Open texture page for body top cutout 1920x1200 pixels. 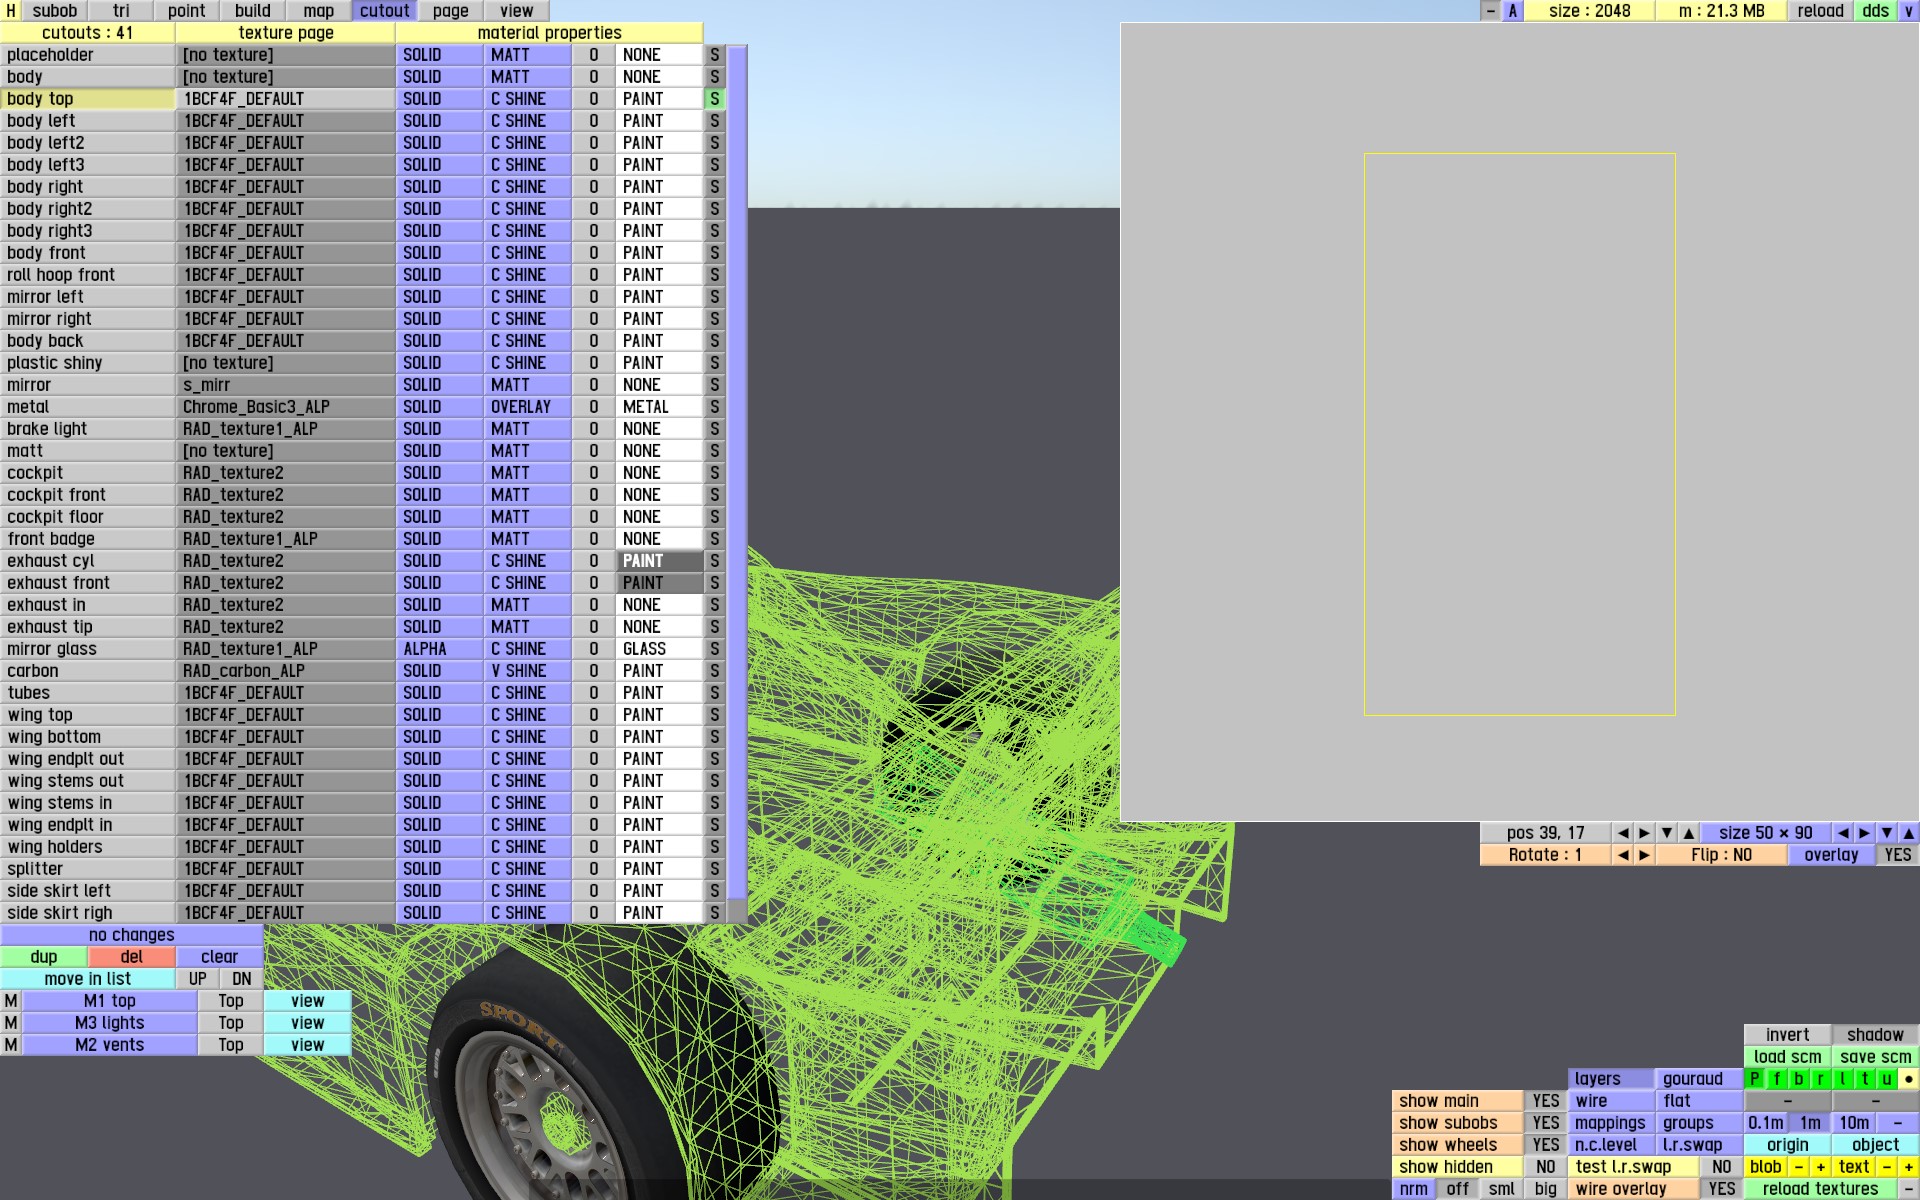(x=285, y=99)
